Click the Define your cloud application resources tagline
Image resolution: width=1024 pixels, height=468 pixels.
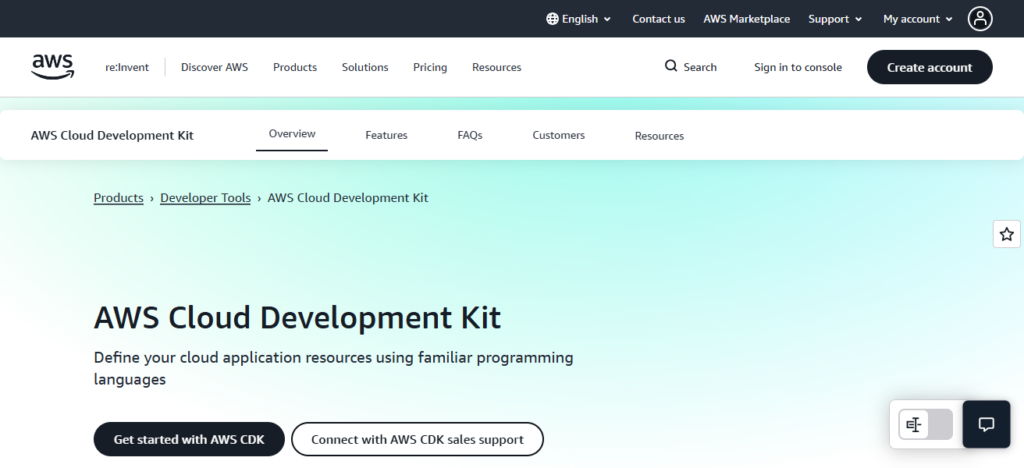pyautogui.click(x=334, y=368)
